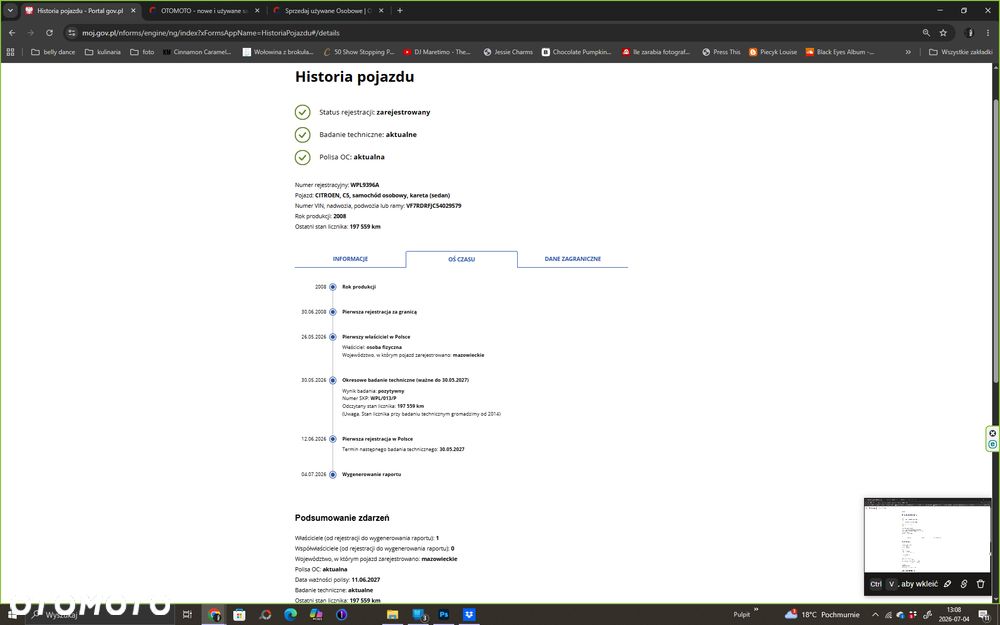Open the Piecyk Louise bookmark
Screen dimensions: 1000x625
tap(773, 52)
